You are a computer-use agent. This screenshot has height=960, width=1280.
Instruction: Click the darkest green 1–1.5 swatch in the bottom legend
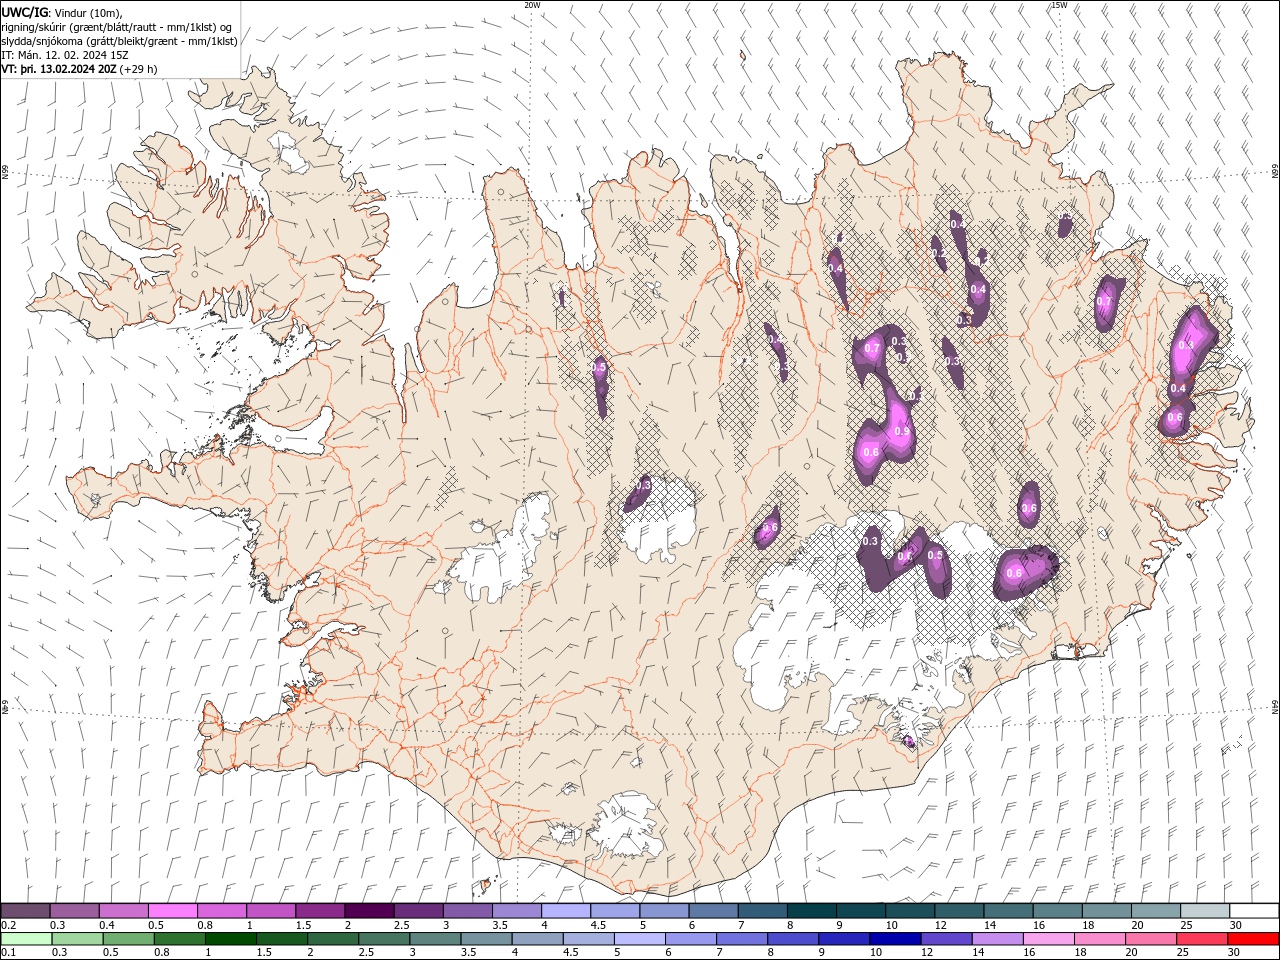coord(230,939)
